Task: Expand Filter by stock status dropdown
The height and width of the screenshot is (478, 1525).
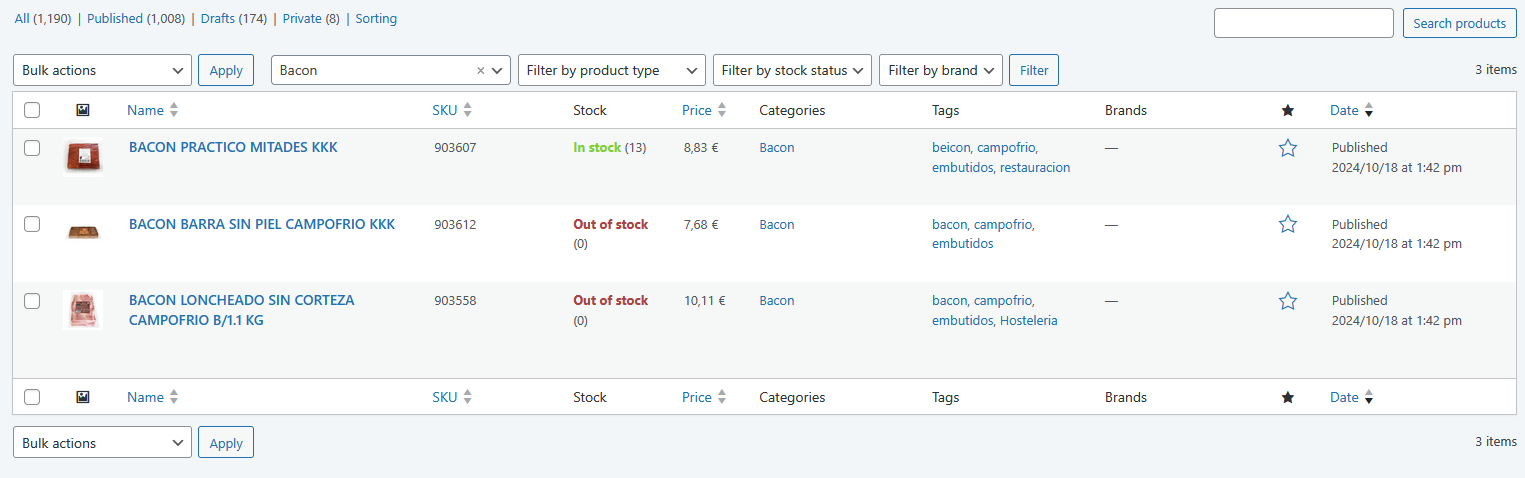Action: (x=792, y=70)
